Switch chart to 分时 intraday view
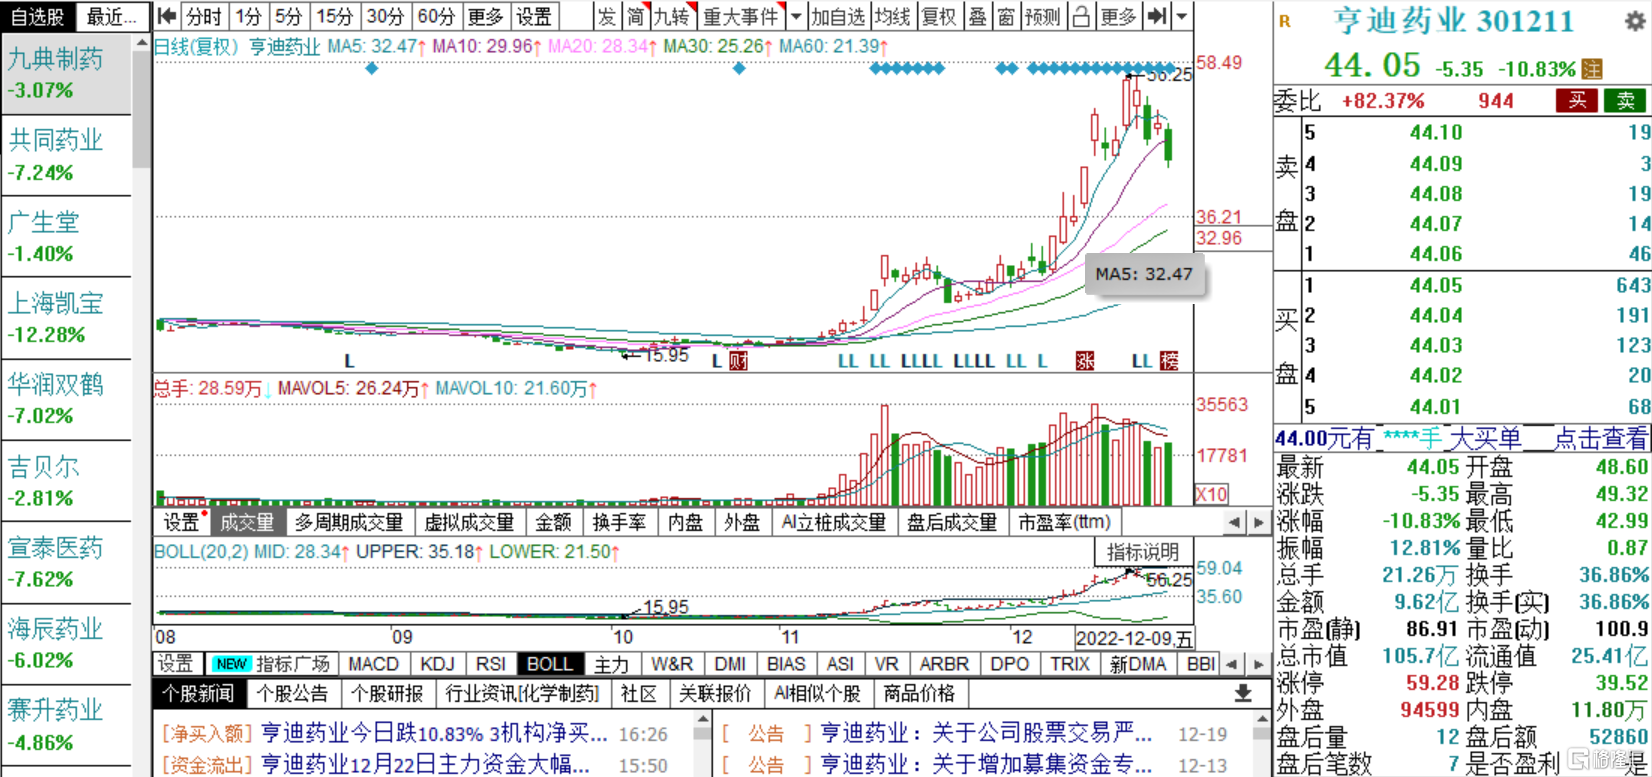The height and width of the screenshot is (777, 1652). (205, 16)
